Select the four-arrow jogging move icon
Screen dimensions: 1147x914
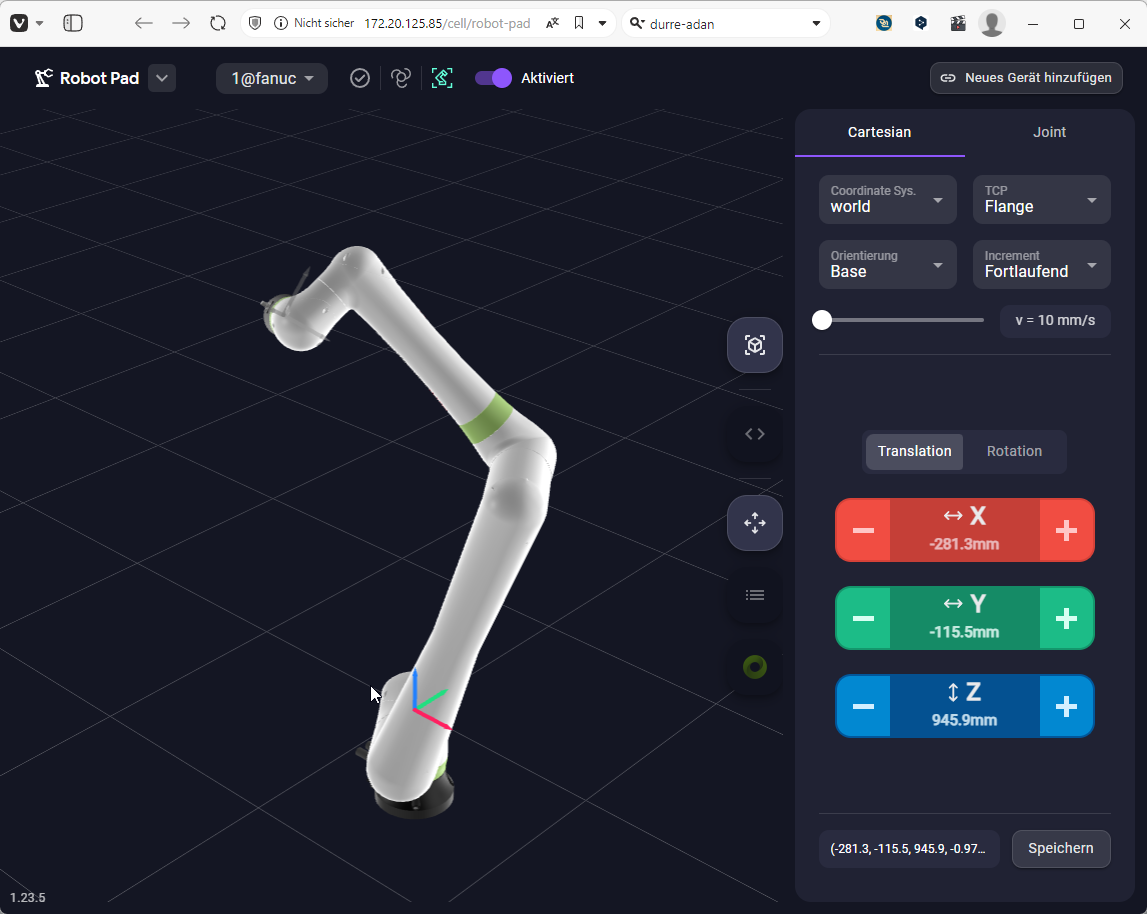tap(754, 523)
